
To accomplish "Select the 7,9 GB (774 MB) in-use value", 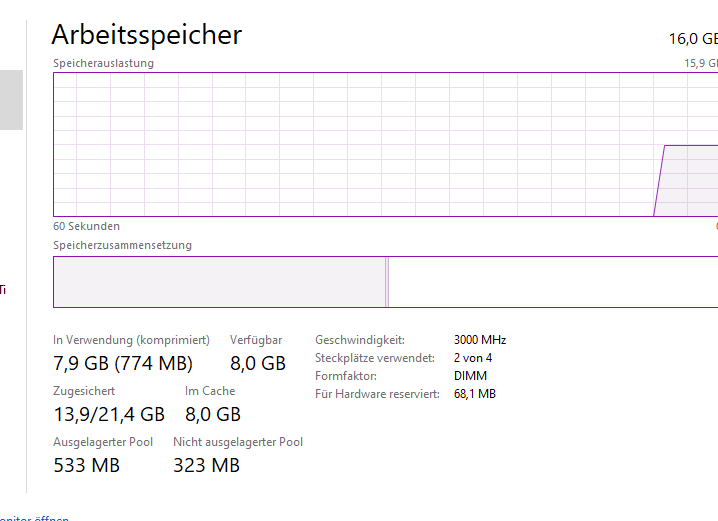I will pos(123,363).
